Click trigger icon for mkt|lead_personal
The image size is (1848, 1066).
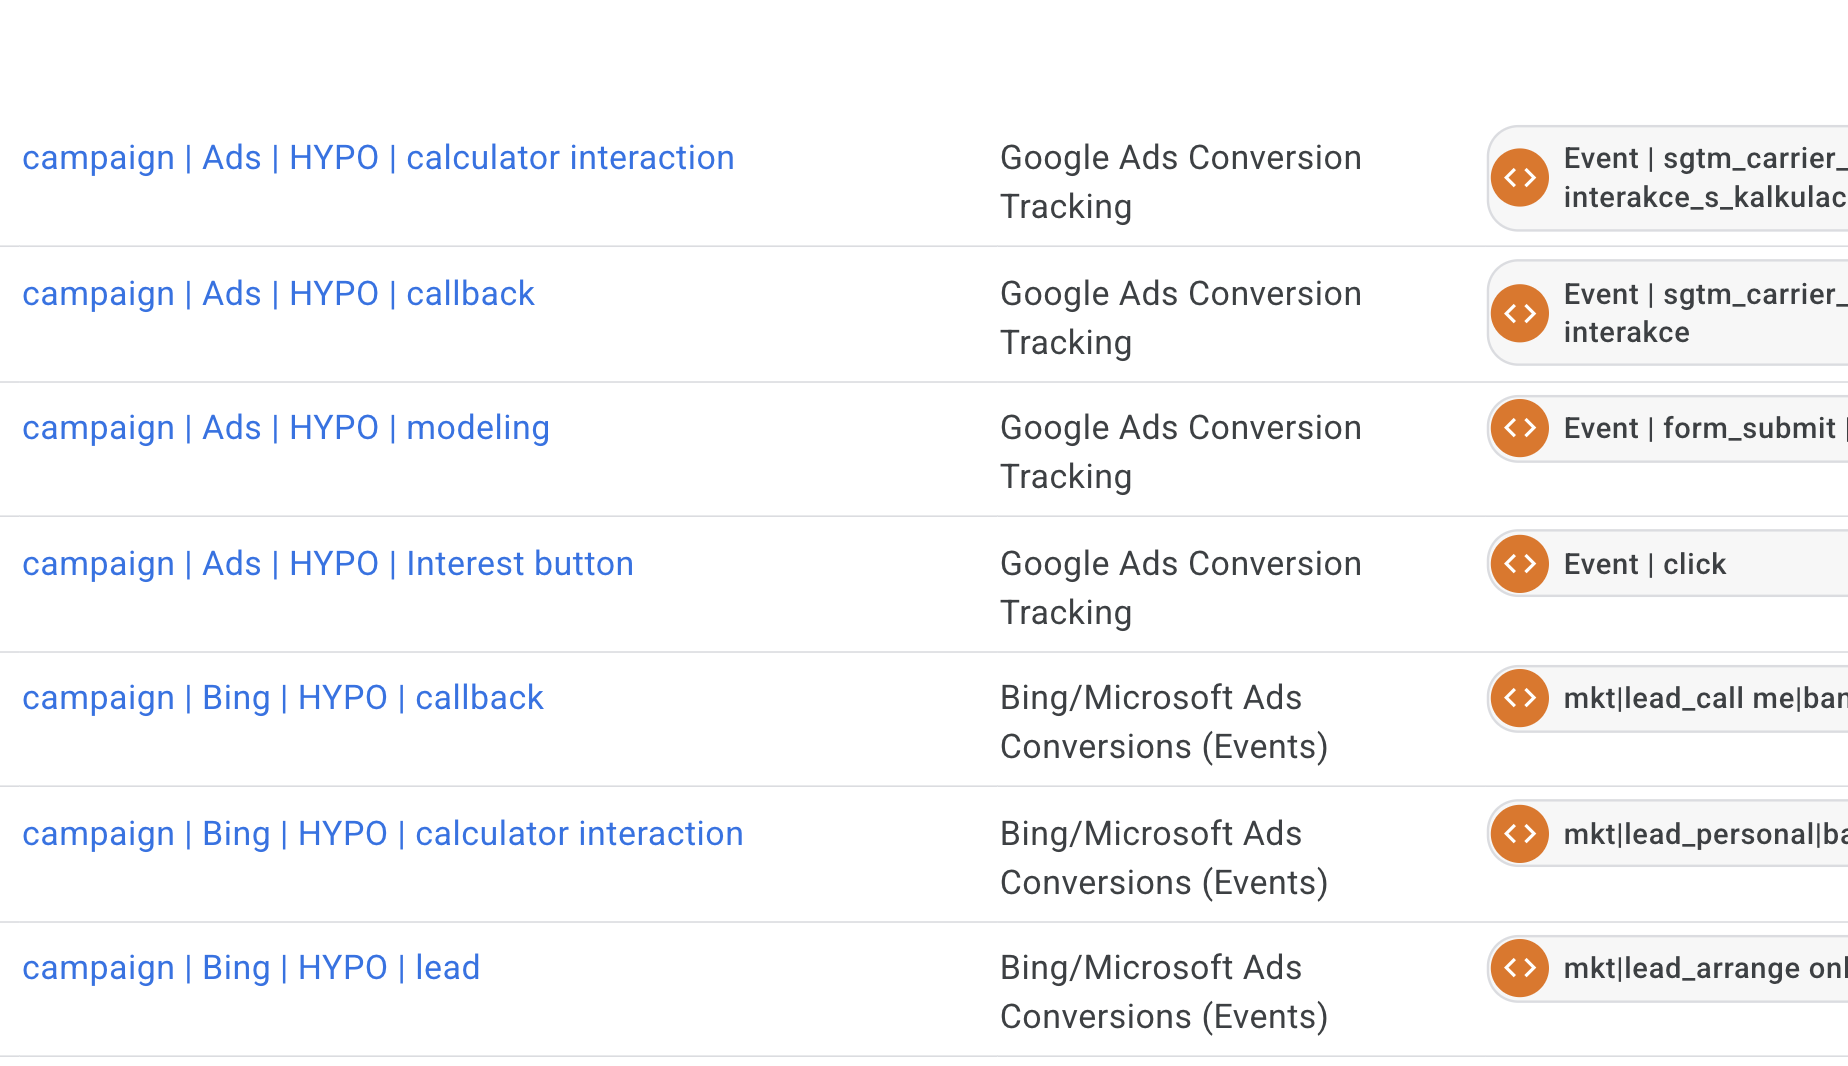coord(1520,834)
